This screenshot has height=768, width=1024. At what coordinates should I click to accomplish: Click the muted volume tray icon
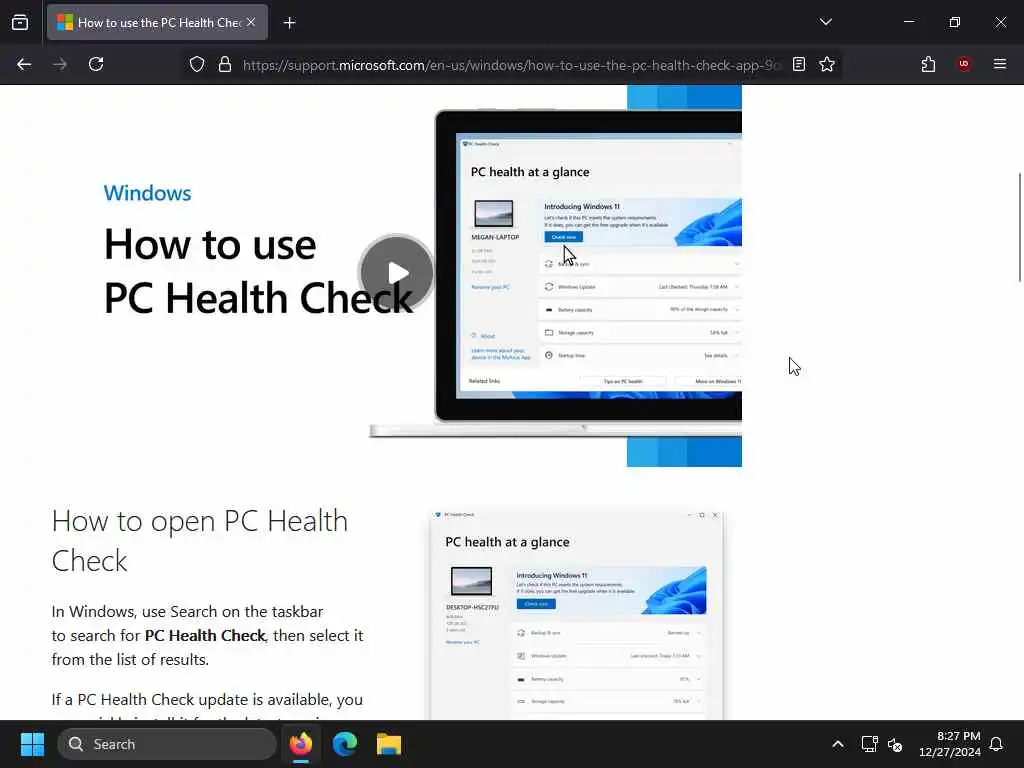[895, 744]
